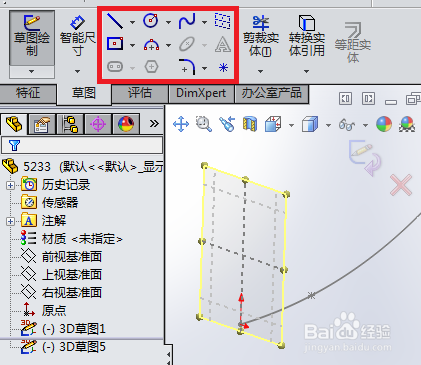Switch to the 评估 tab
Screen dimensions: 421x365
tap(140, 93)
